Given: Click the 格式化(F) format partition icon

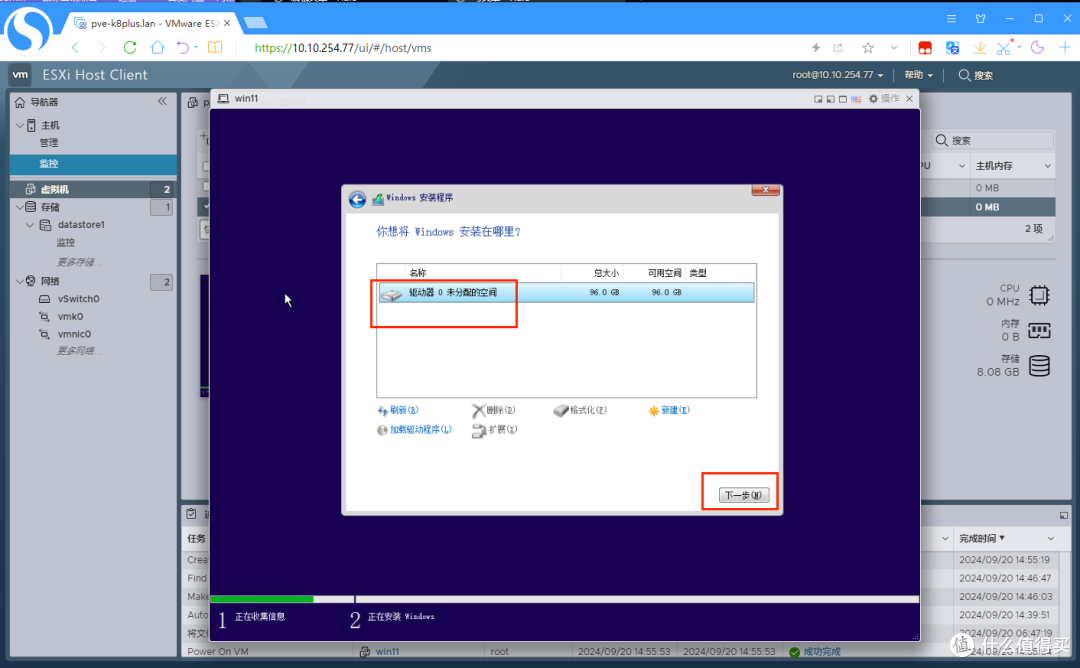Looking at the screenshot, I should click(561, 411).
